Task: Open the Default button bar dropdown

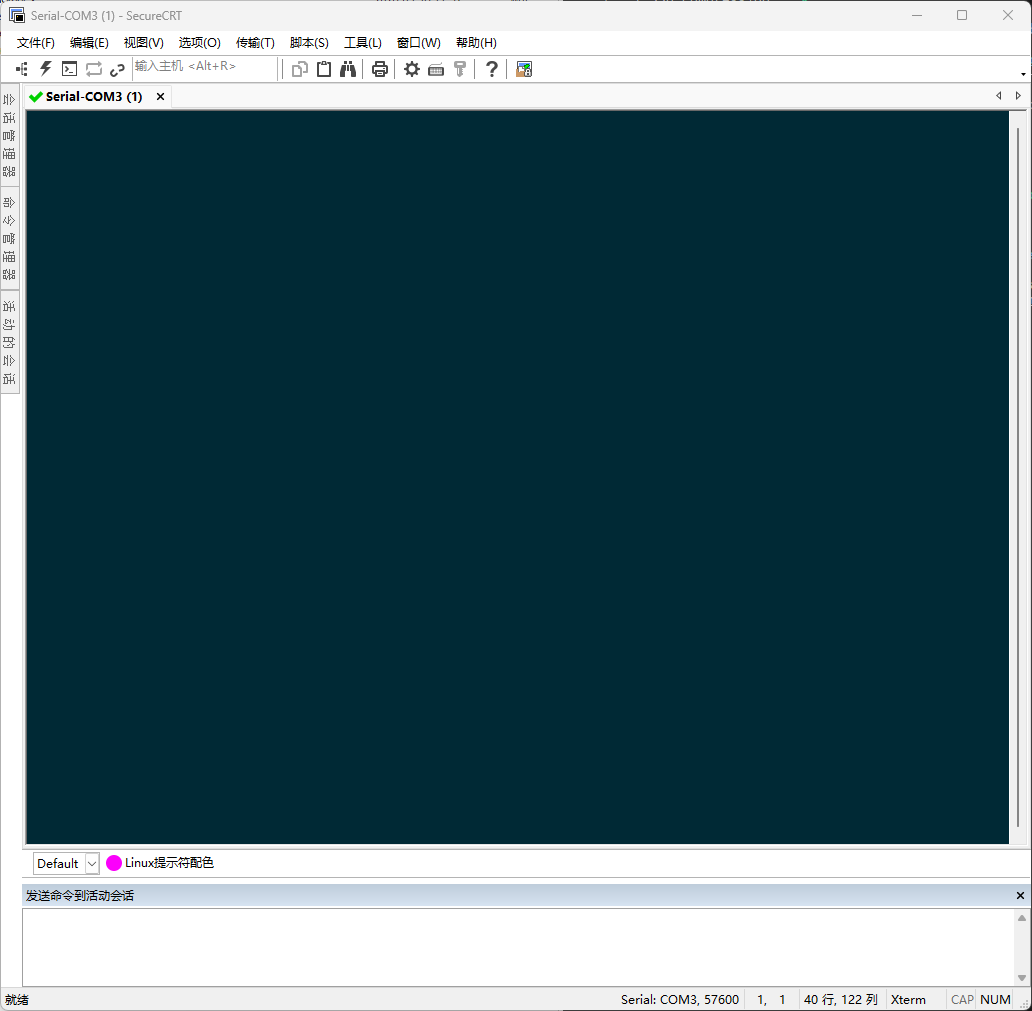Action: 92,864
